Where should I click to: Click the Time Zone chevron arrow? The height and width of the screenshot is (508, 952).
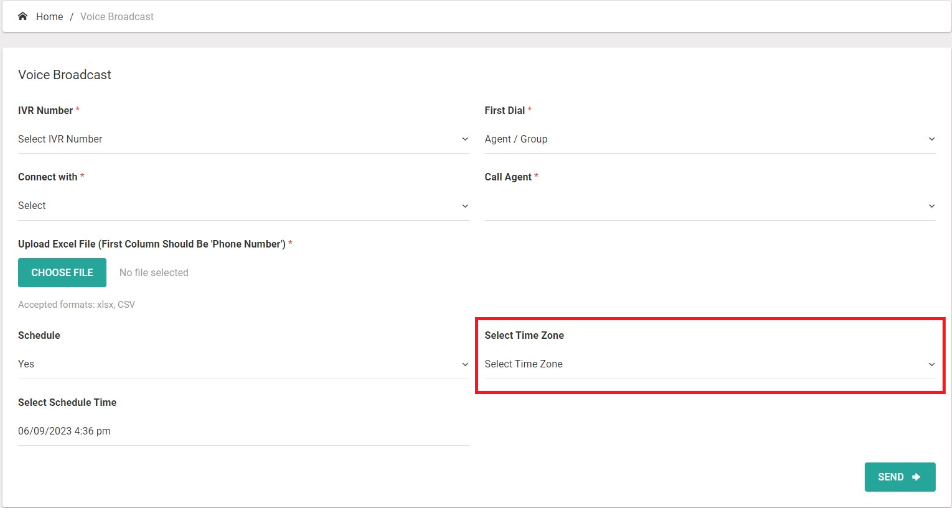point(931,364)
